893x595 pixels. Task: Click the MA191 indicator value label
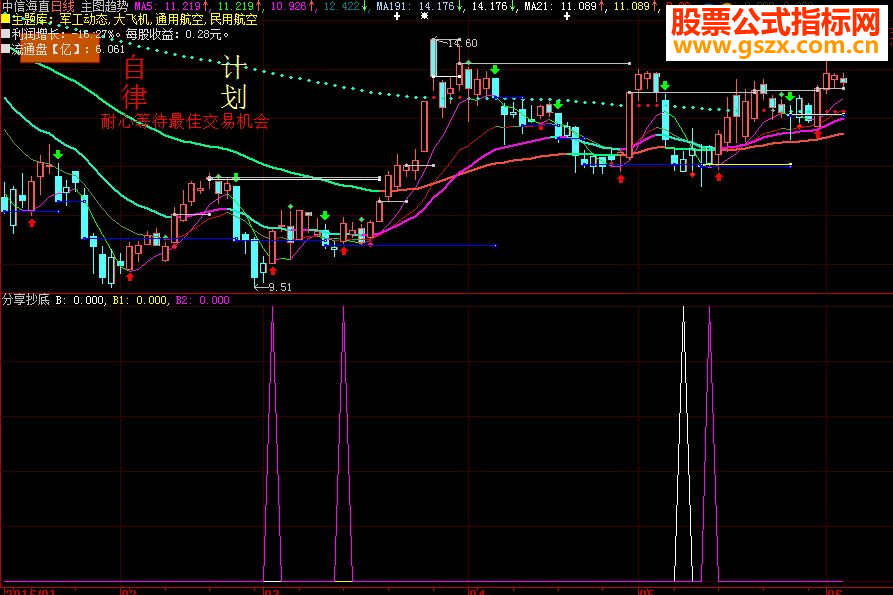click(x=415, y=6)
